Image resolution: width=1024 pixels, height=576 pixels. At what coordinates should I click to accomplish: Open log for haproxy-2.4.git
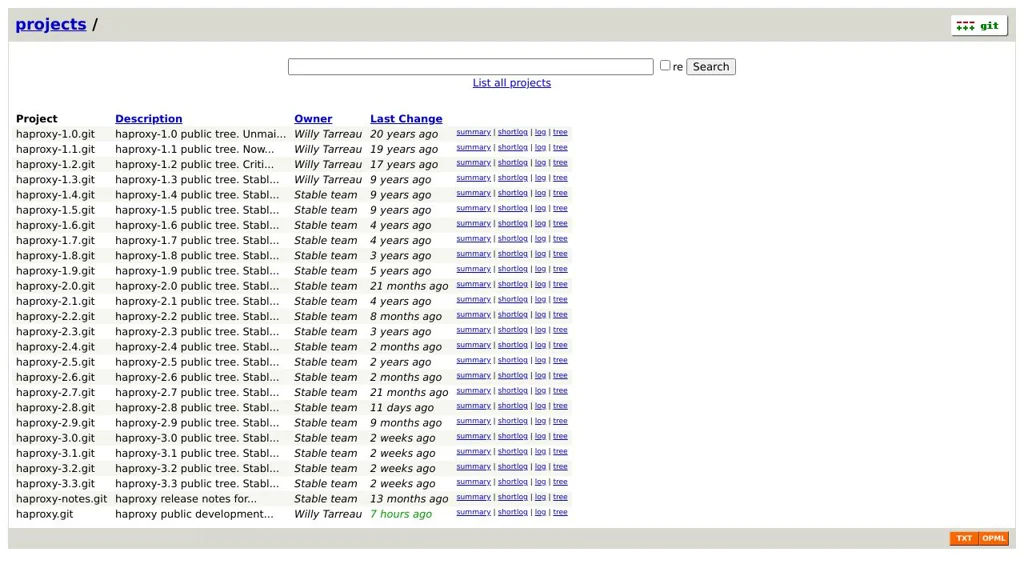tap(540, 345)
